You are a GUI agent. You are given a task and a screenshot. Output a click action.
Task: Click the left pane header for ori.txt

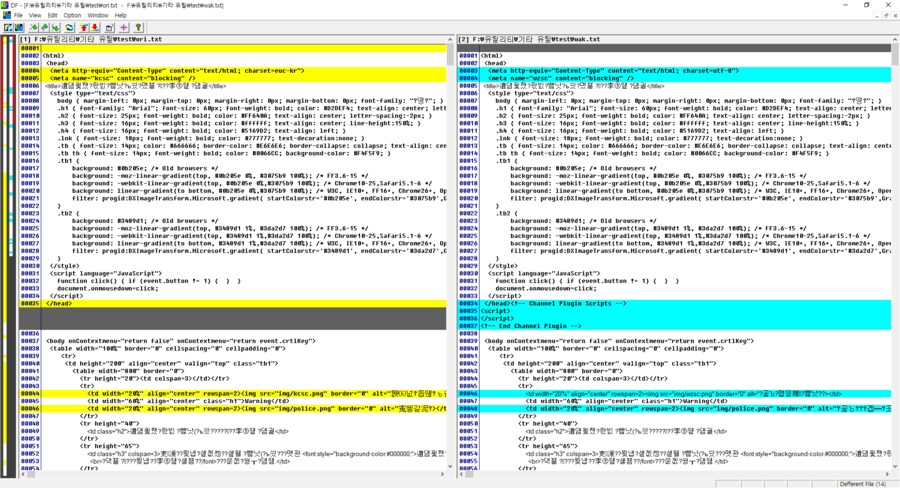pyautogui.click(x=233, y=40)
